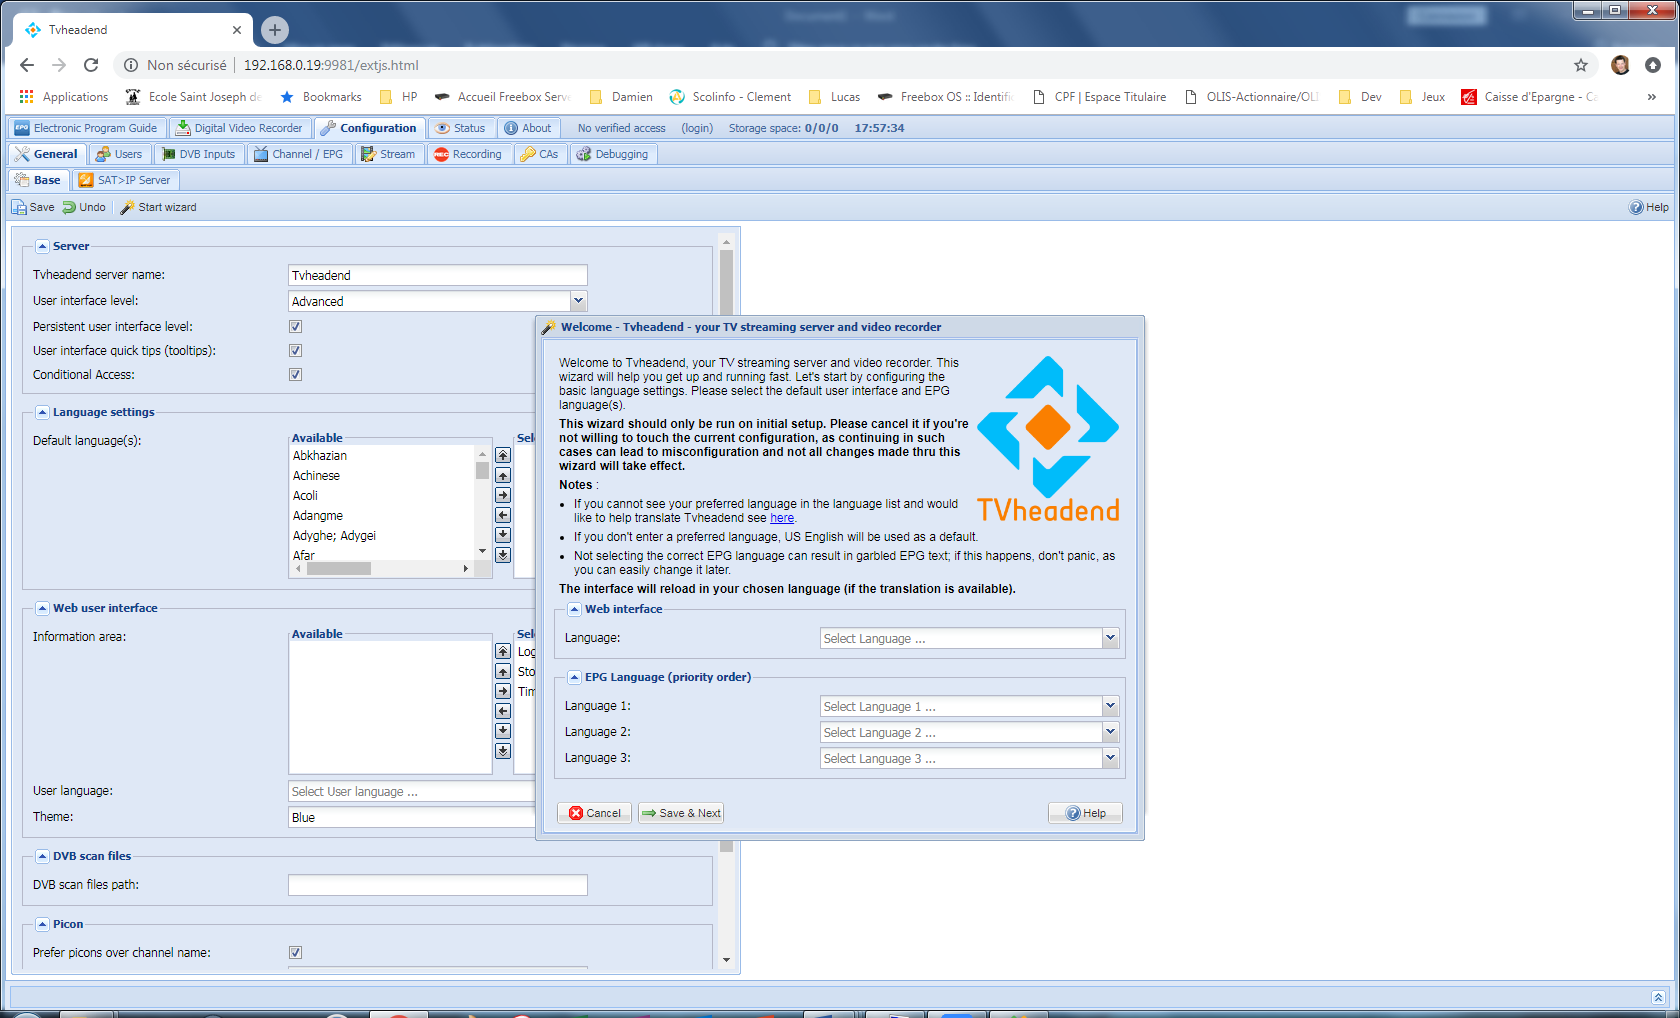Move Information area item to bottom
The height and width of the screenshot is (1018, 1680).
tap(503, 751)
